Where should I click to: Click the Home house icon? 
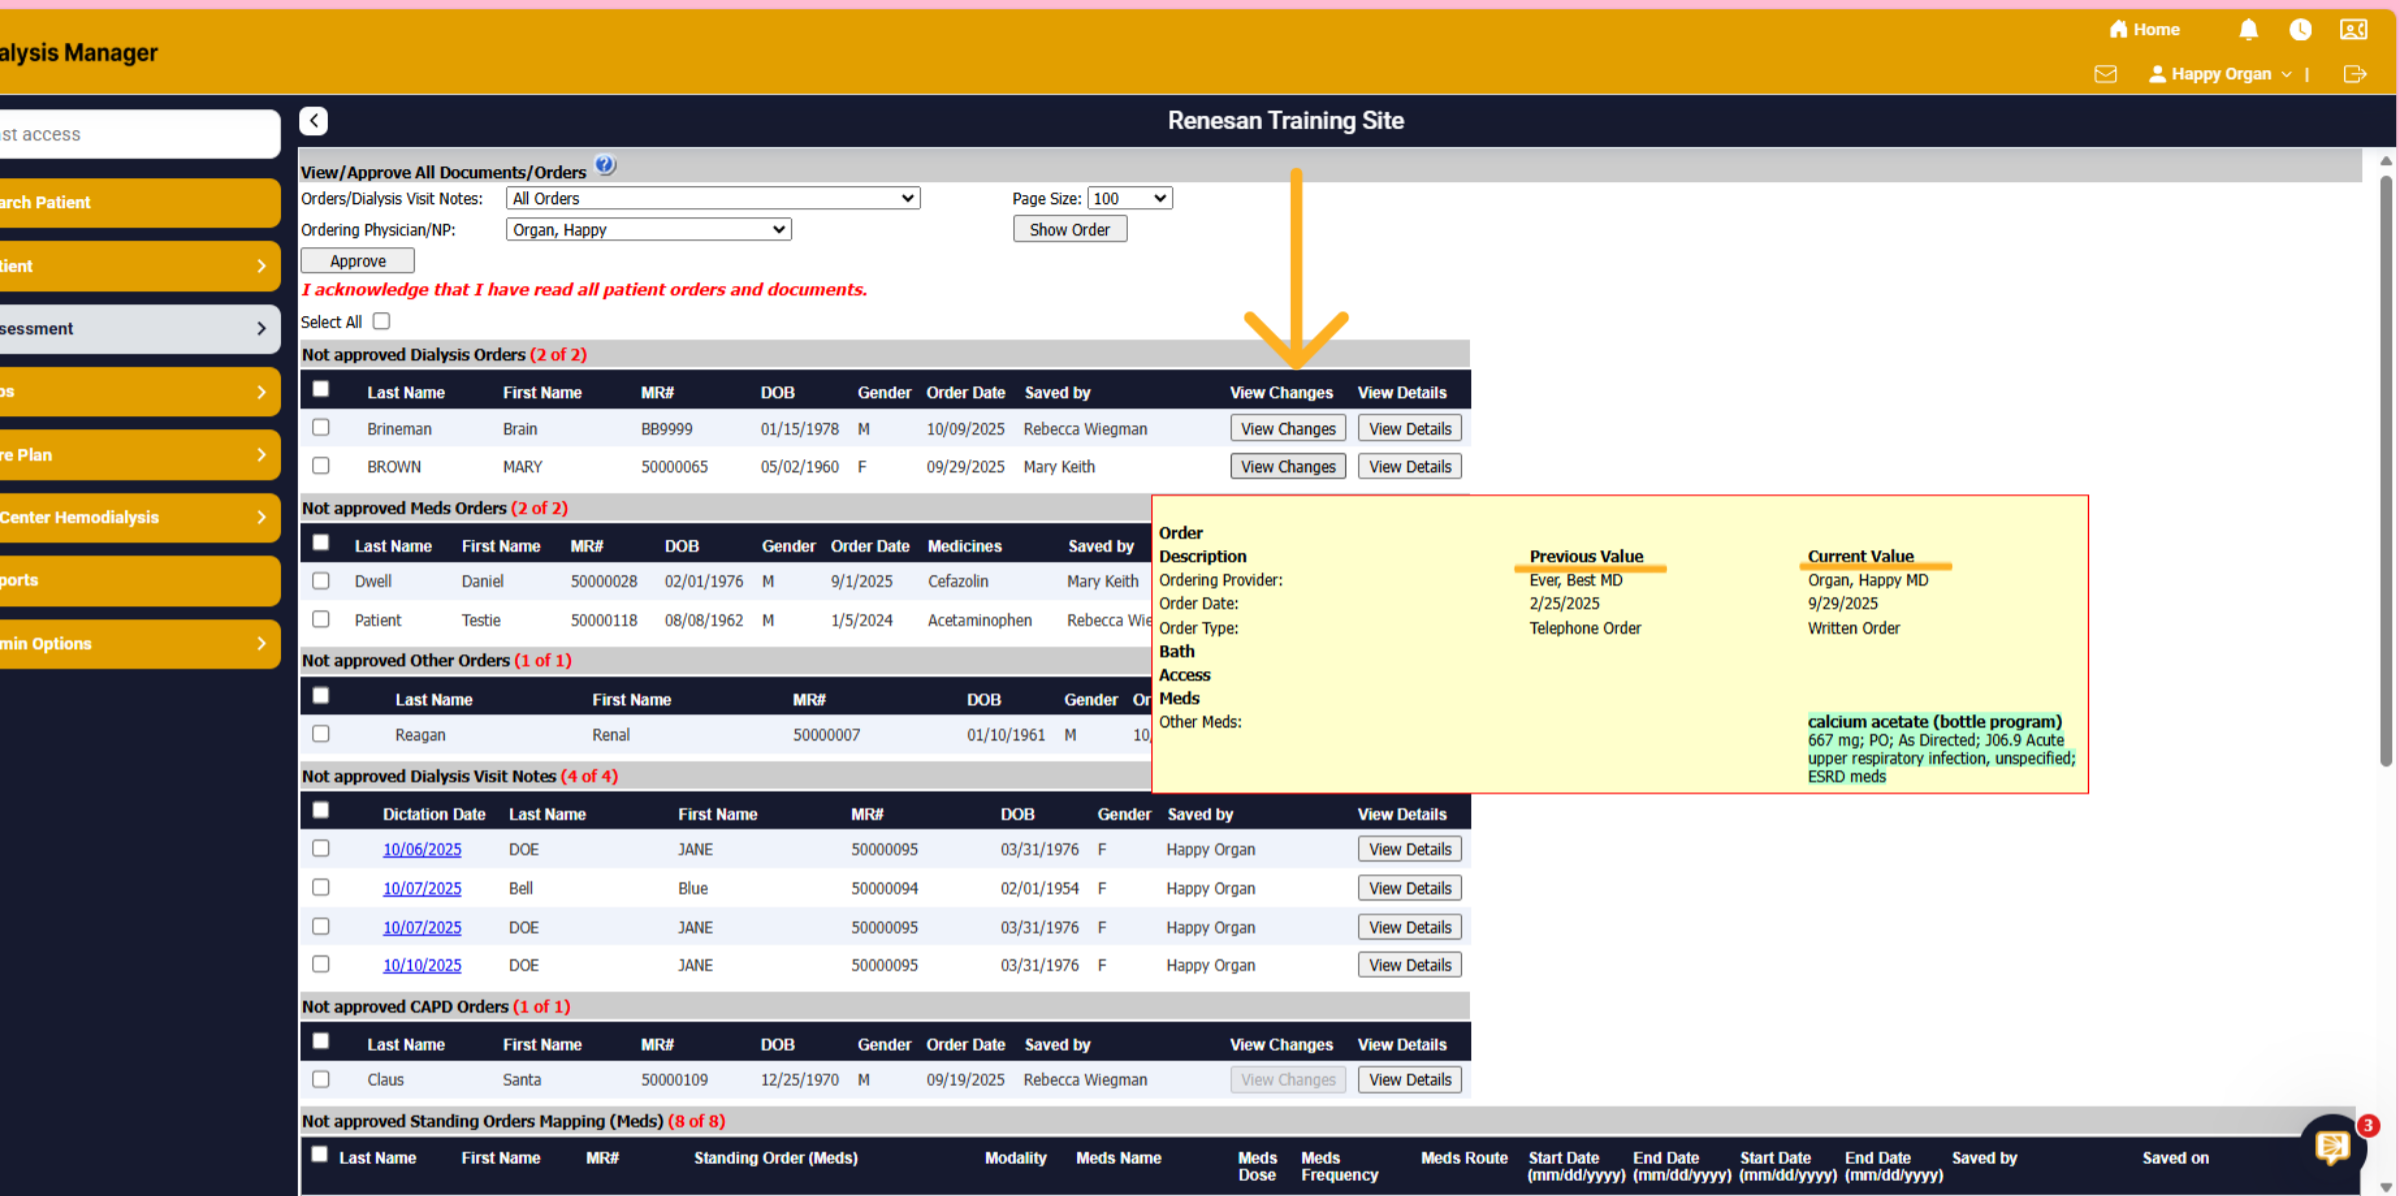coord(2118,29)
